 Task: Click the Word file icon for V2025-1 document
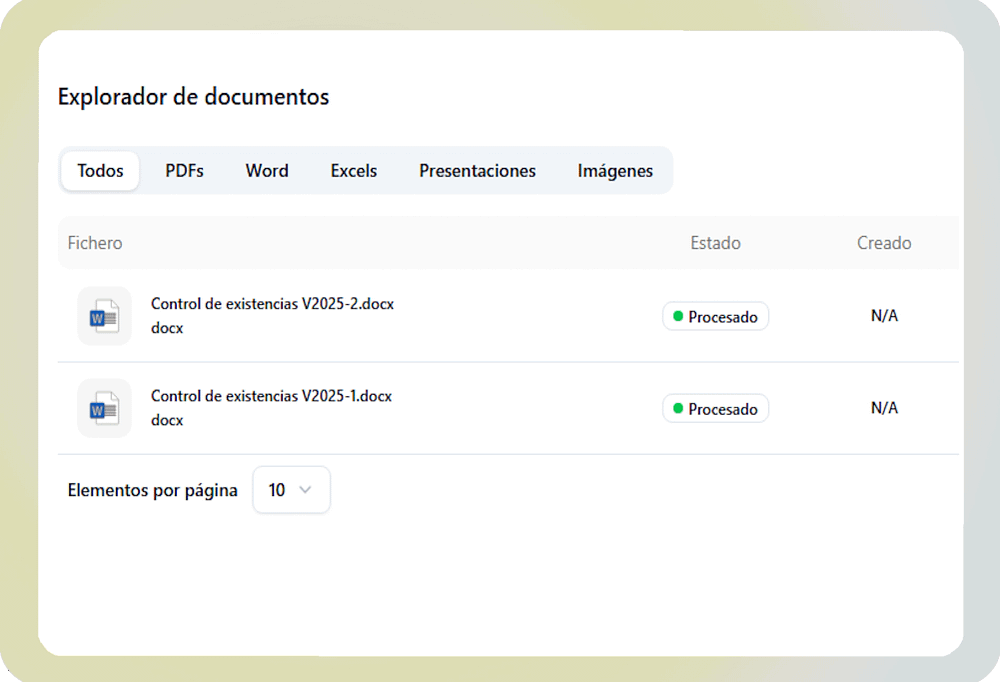(x=104, y=409)
